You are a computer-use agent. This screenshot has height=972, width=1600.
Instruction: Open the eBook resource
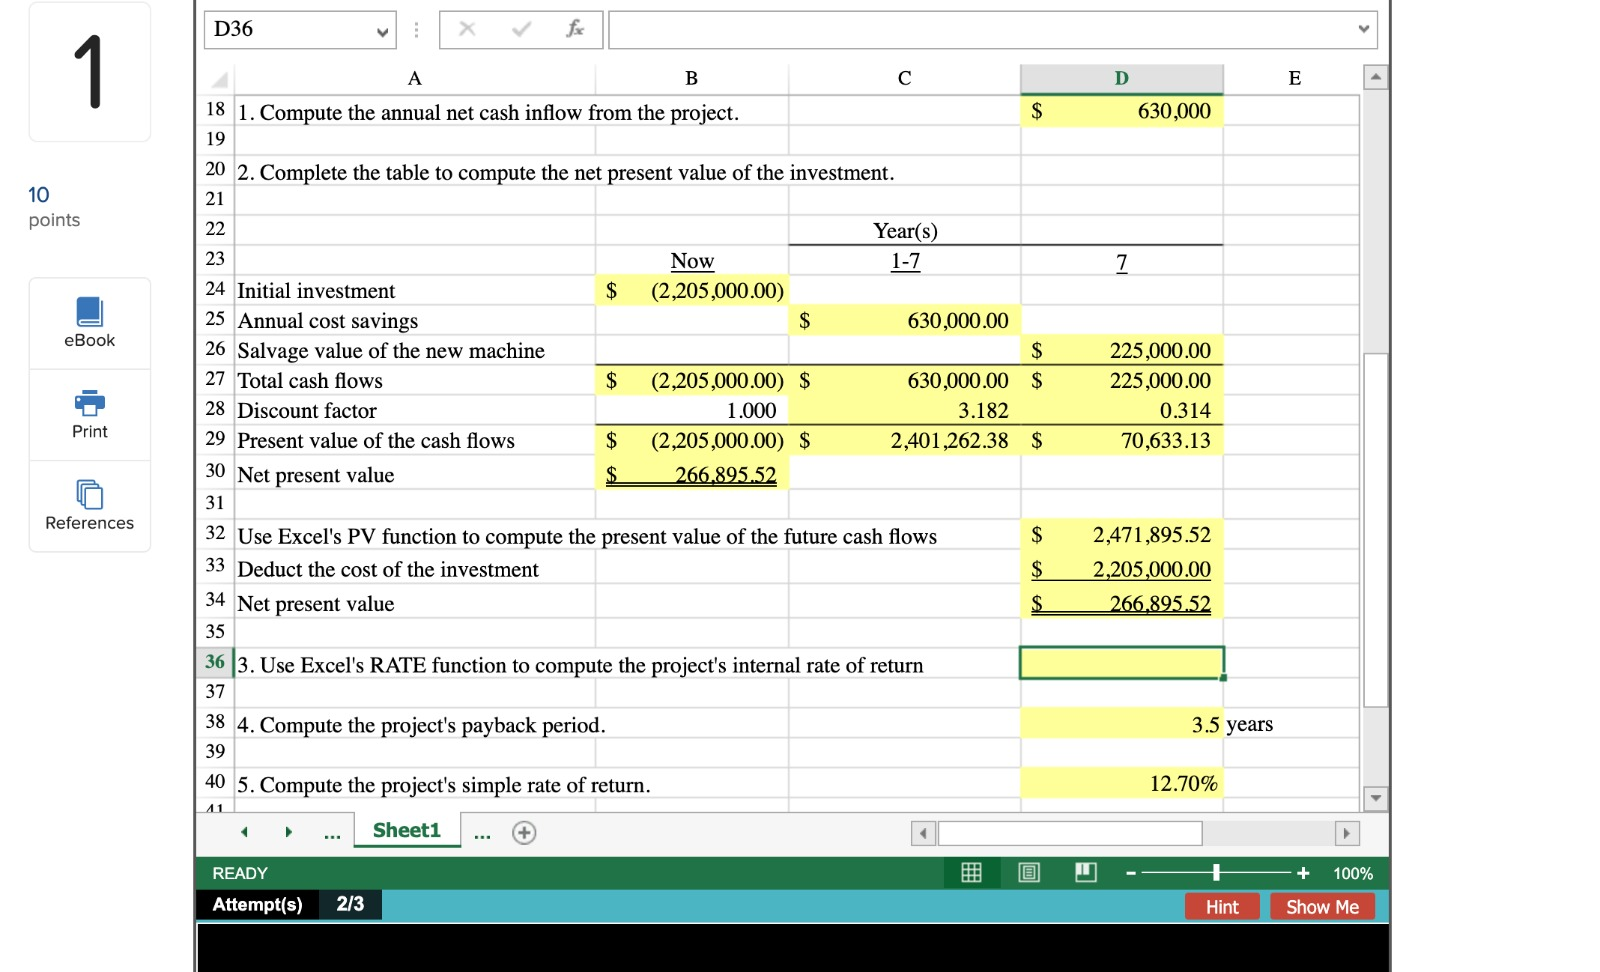click(89, 323)
